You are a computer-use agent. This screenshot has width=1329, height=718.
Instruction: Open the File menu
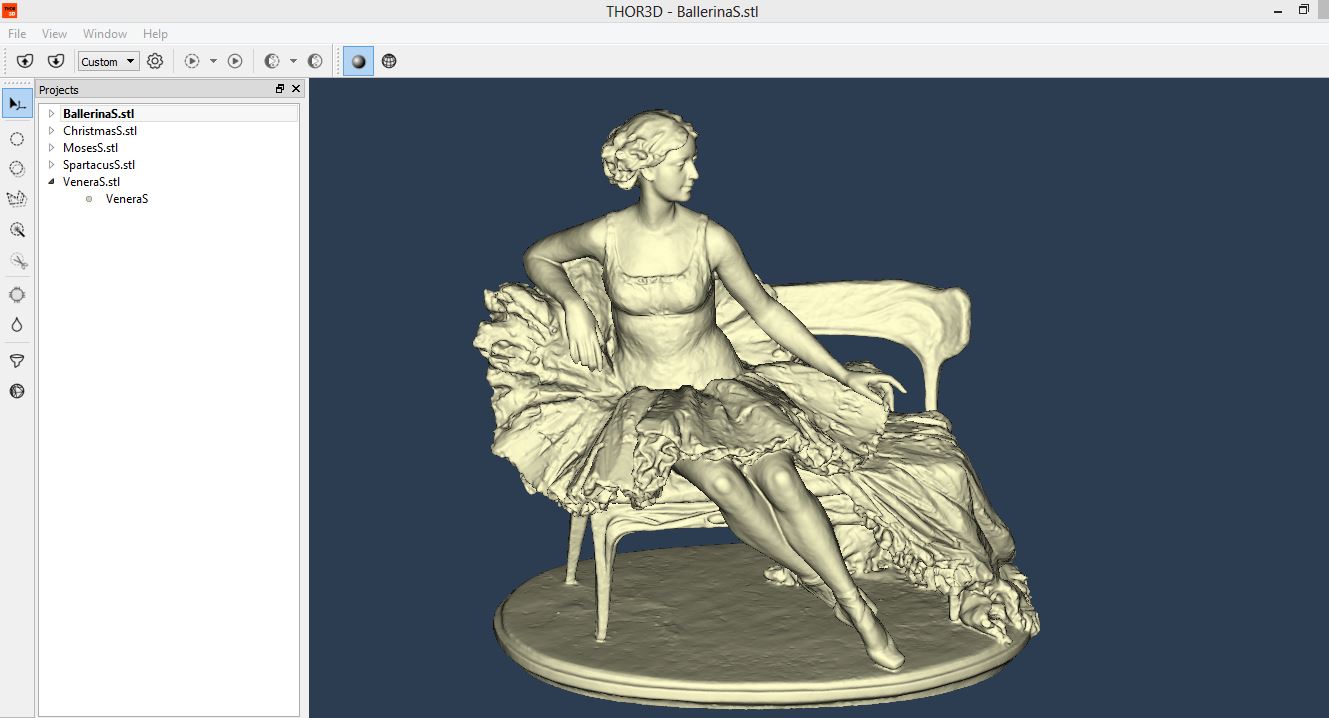pyautogui.click(x=17, y=34)
